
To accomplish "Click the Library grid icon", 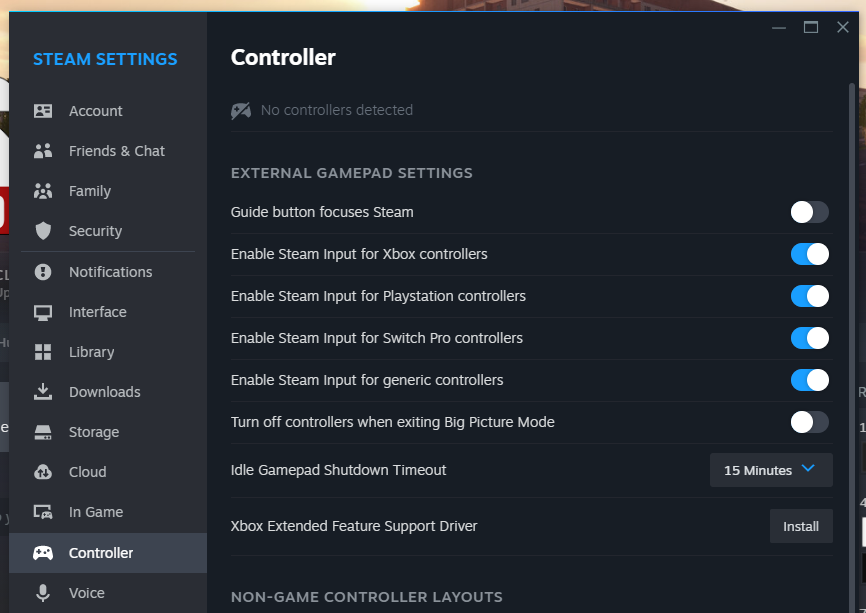I will coord(43,352).
